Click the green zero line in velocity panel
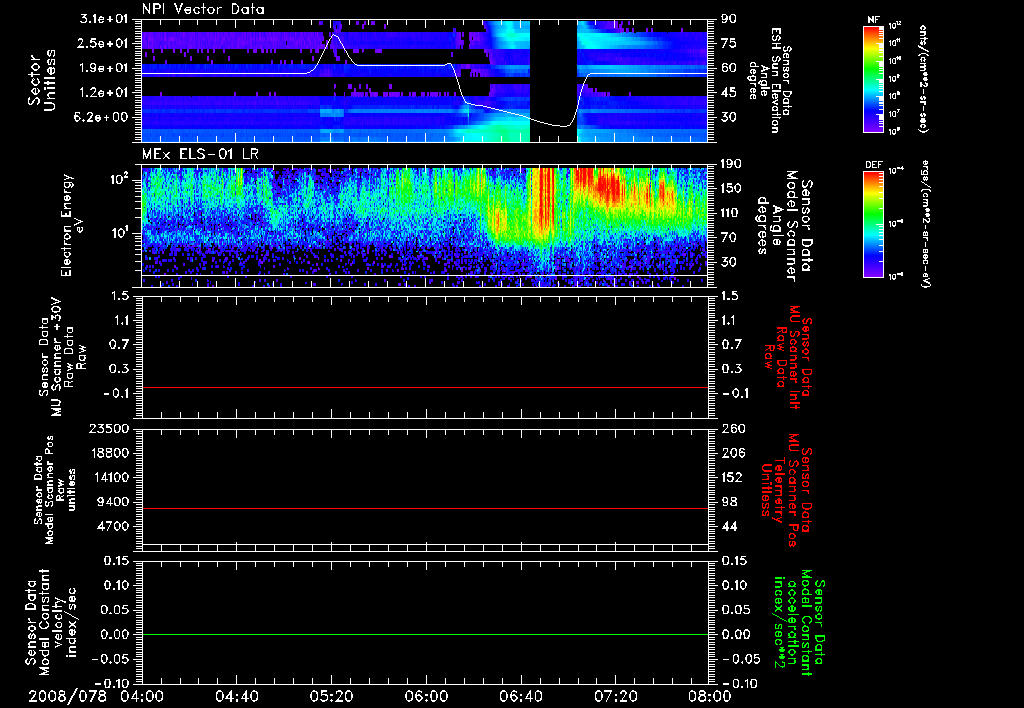This screenshot has height=708, width=1024. 425,634
